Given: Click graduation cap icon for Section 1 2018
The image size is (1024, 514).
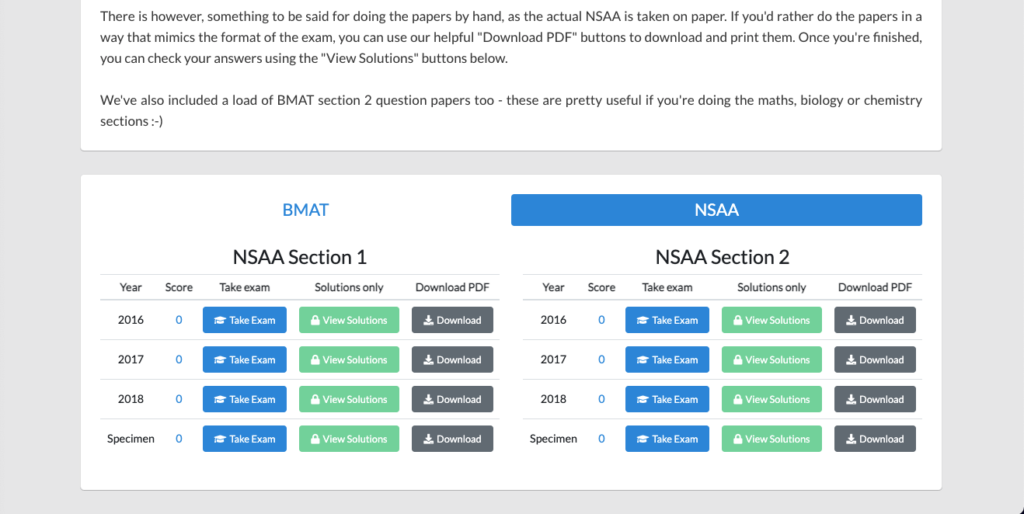Looking at the screenshot, I should pyautogui.click(x=219, y=399).
